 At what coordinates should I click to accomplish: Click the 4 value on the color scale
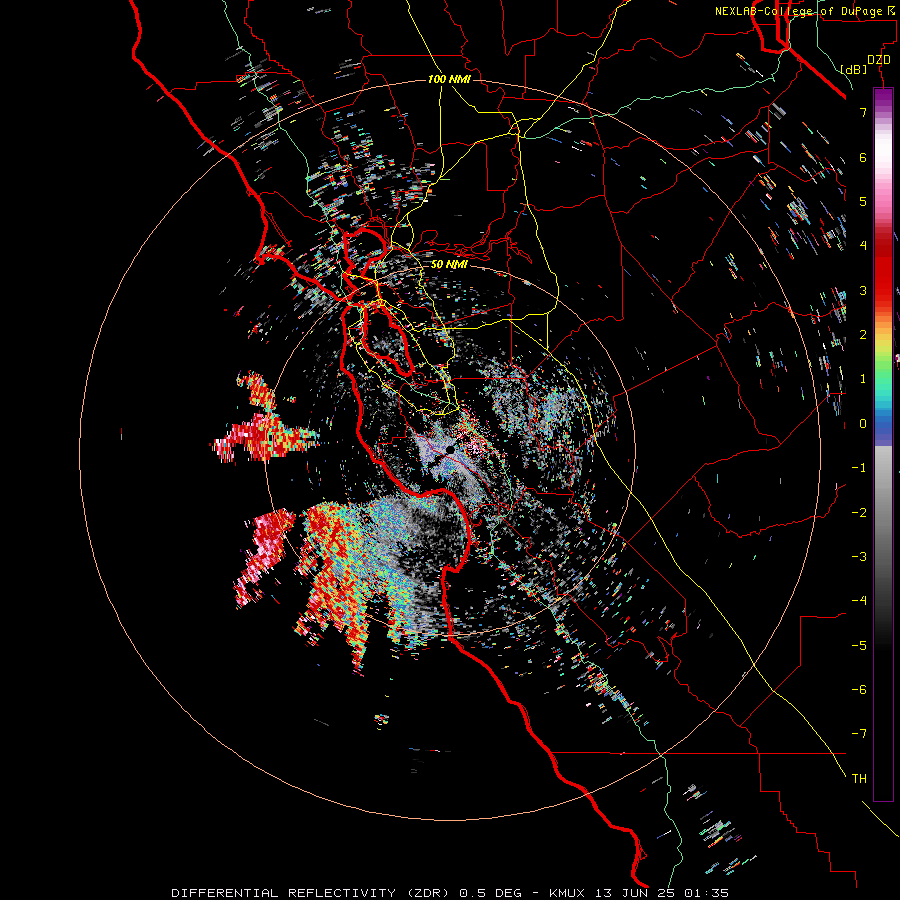pos(863,246)
